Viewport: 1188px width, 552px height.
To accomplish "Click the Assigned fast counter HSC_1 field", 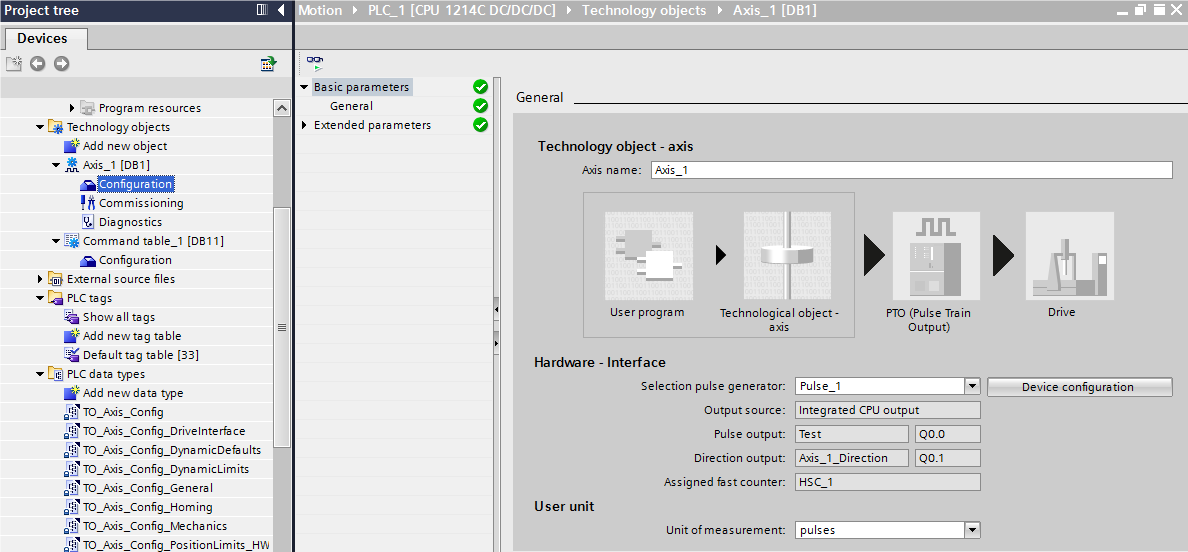I will pos(888,482).
